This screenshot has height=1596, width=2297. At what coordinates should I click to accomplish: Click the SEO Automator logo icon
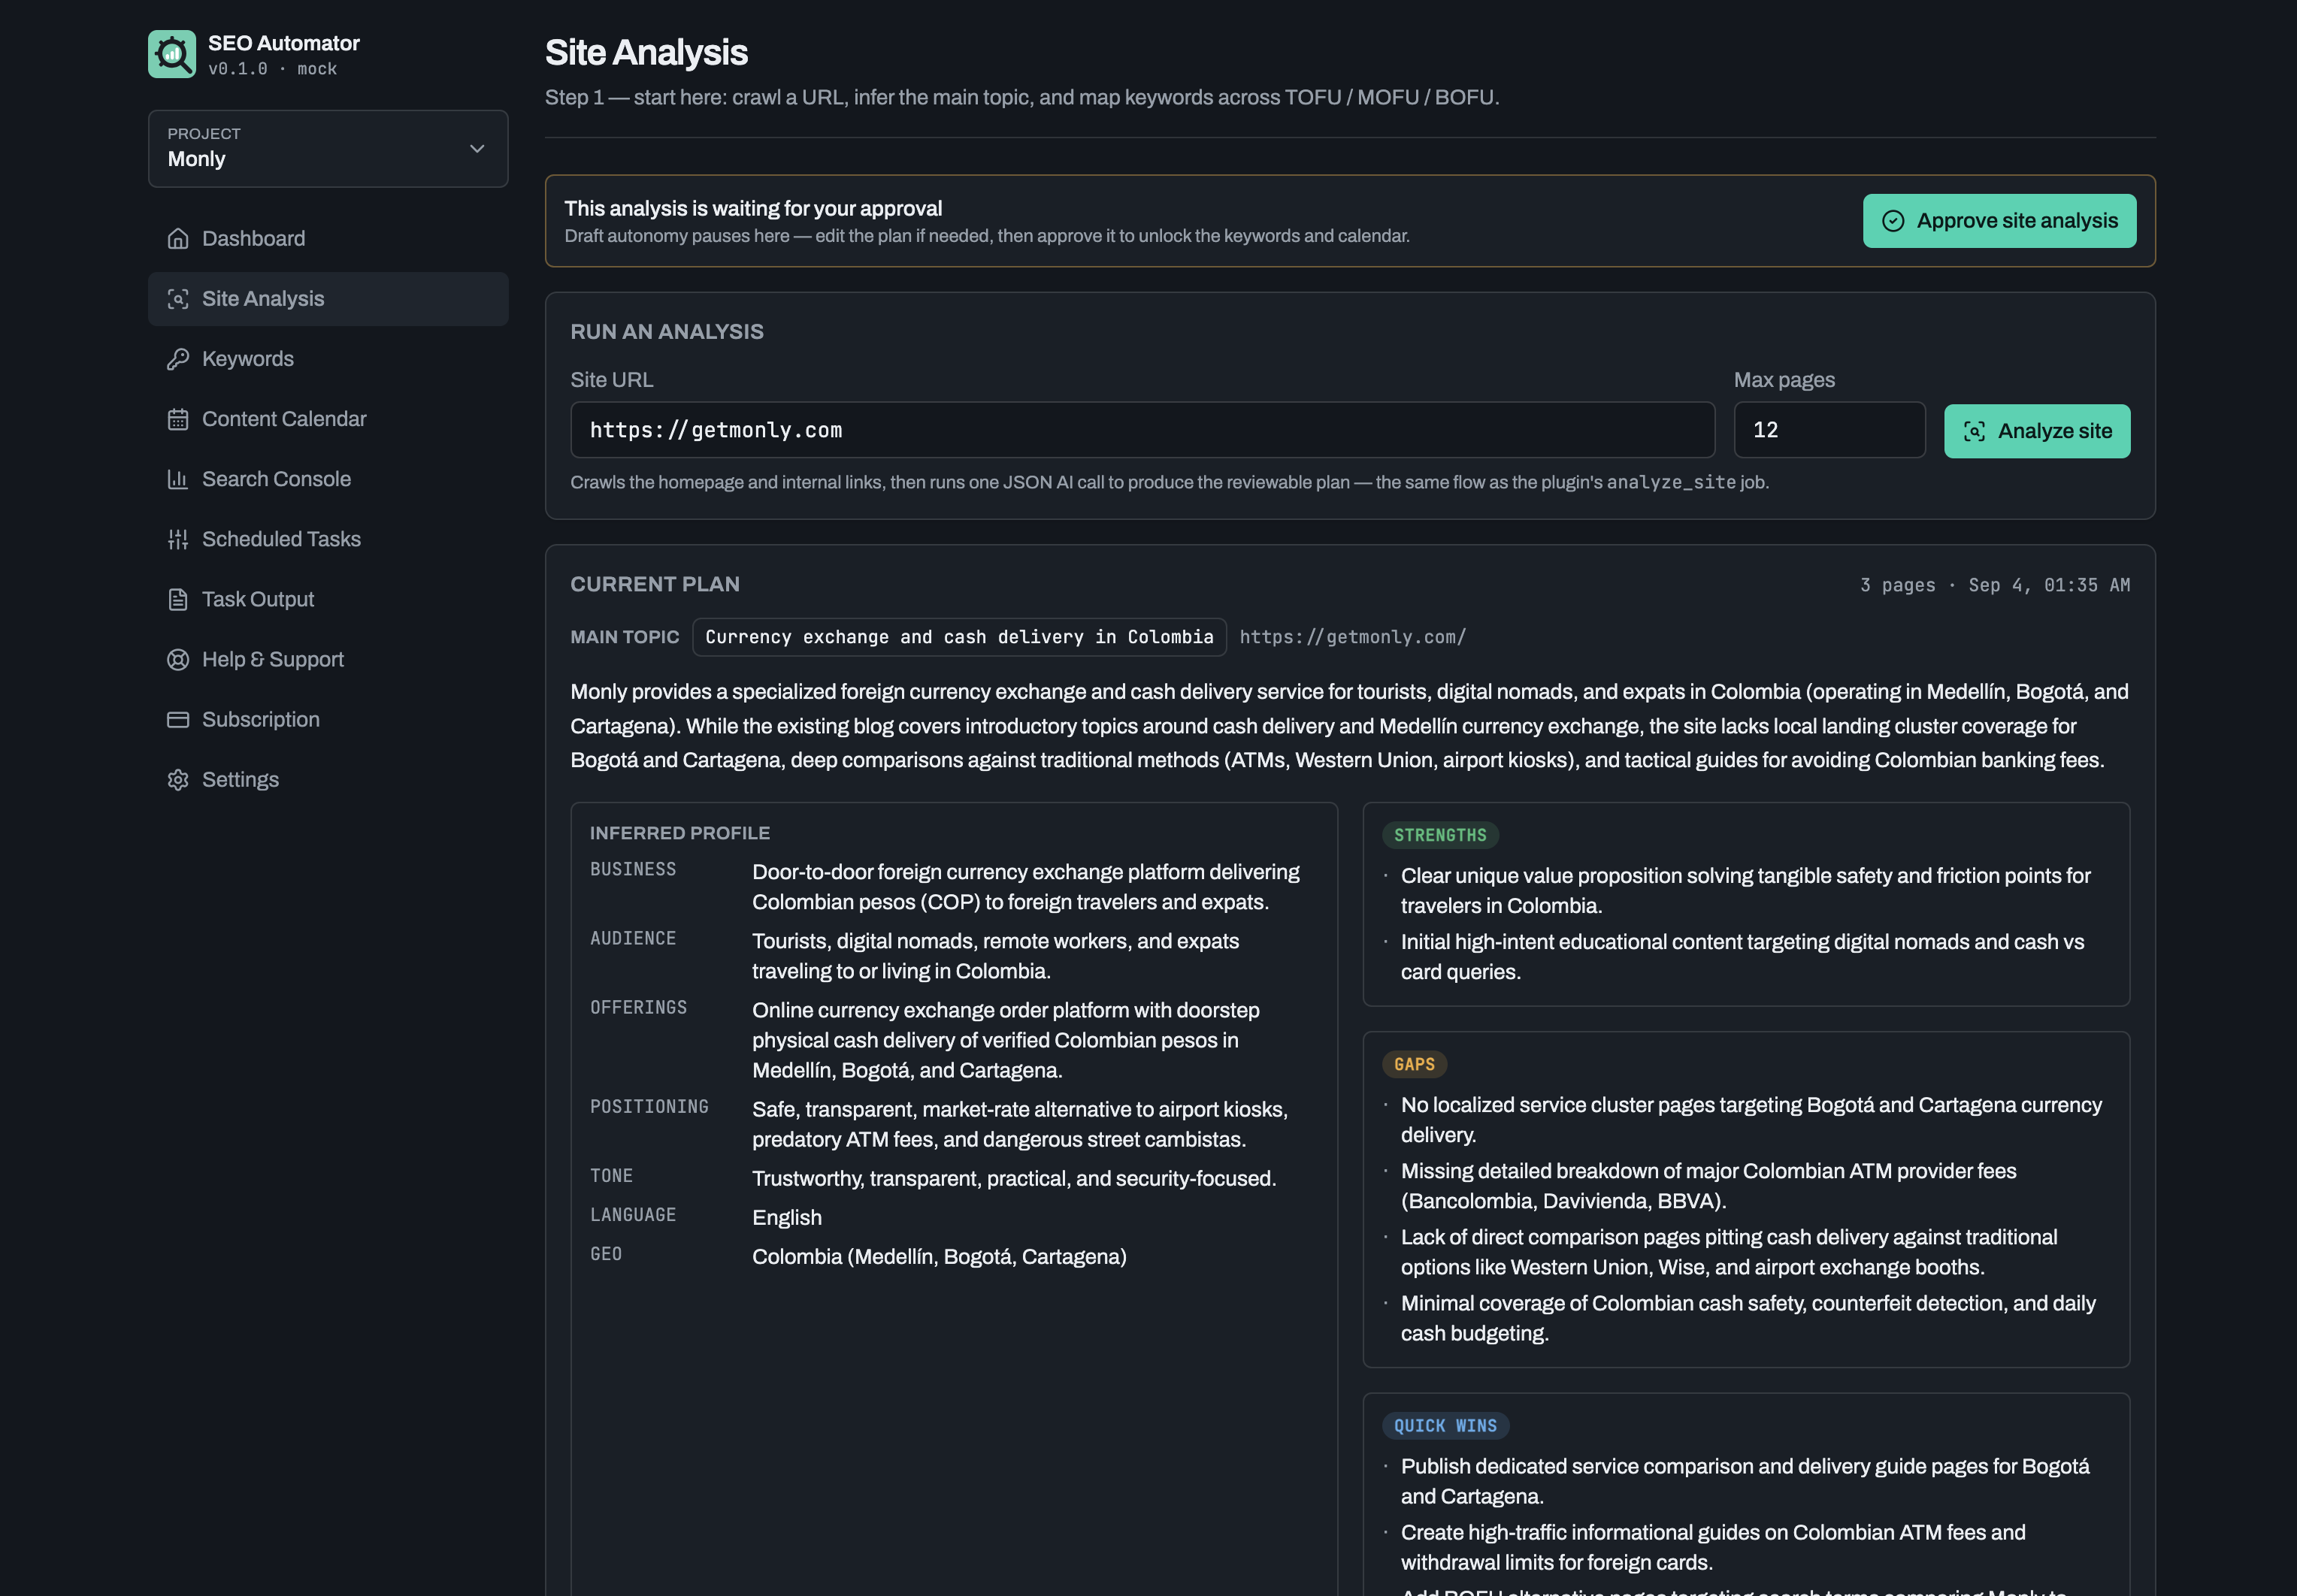click(x=172, y=54)
